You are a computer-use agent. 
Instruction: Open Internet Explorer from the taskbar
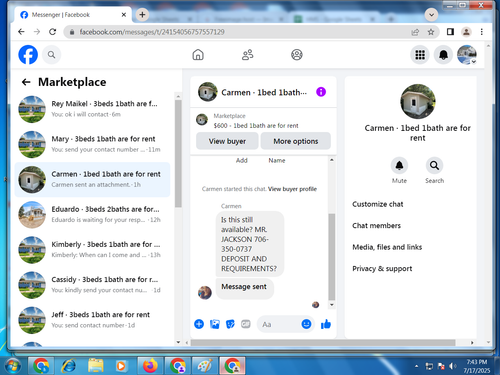pyautogui.click(x=68, y=366)
